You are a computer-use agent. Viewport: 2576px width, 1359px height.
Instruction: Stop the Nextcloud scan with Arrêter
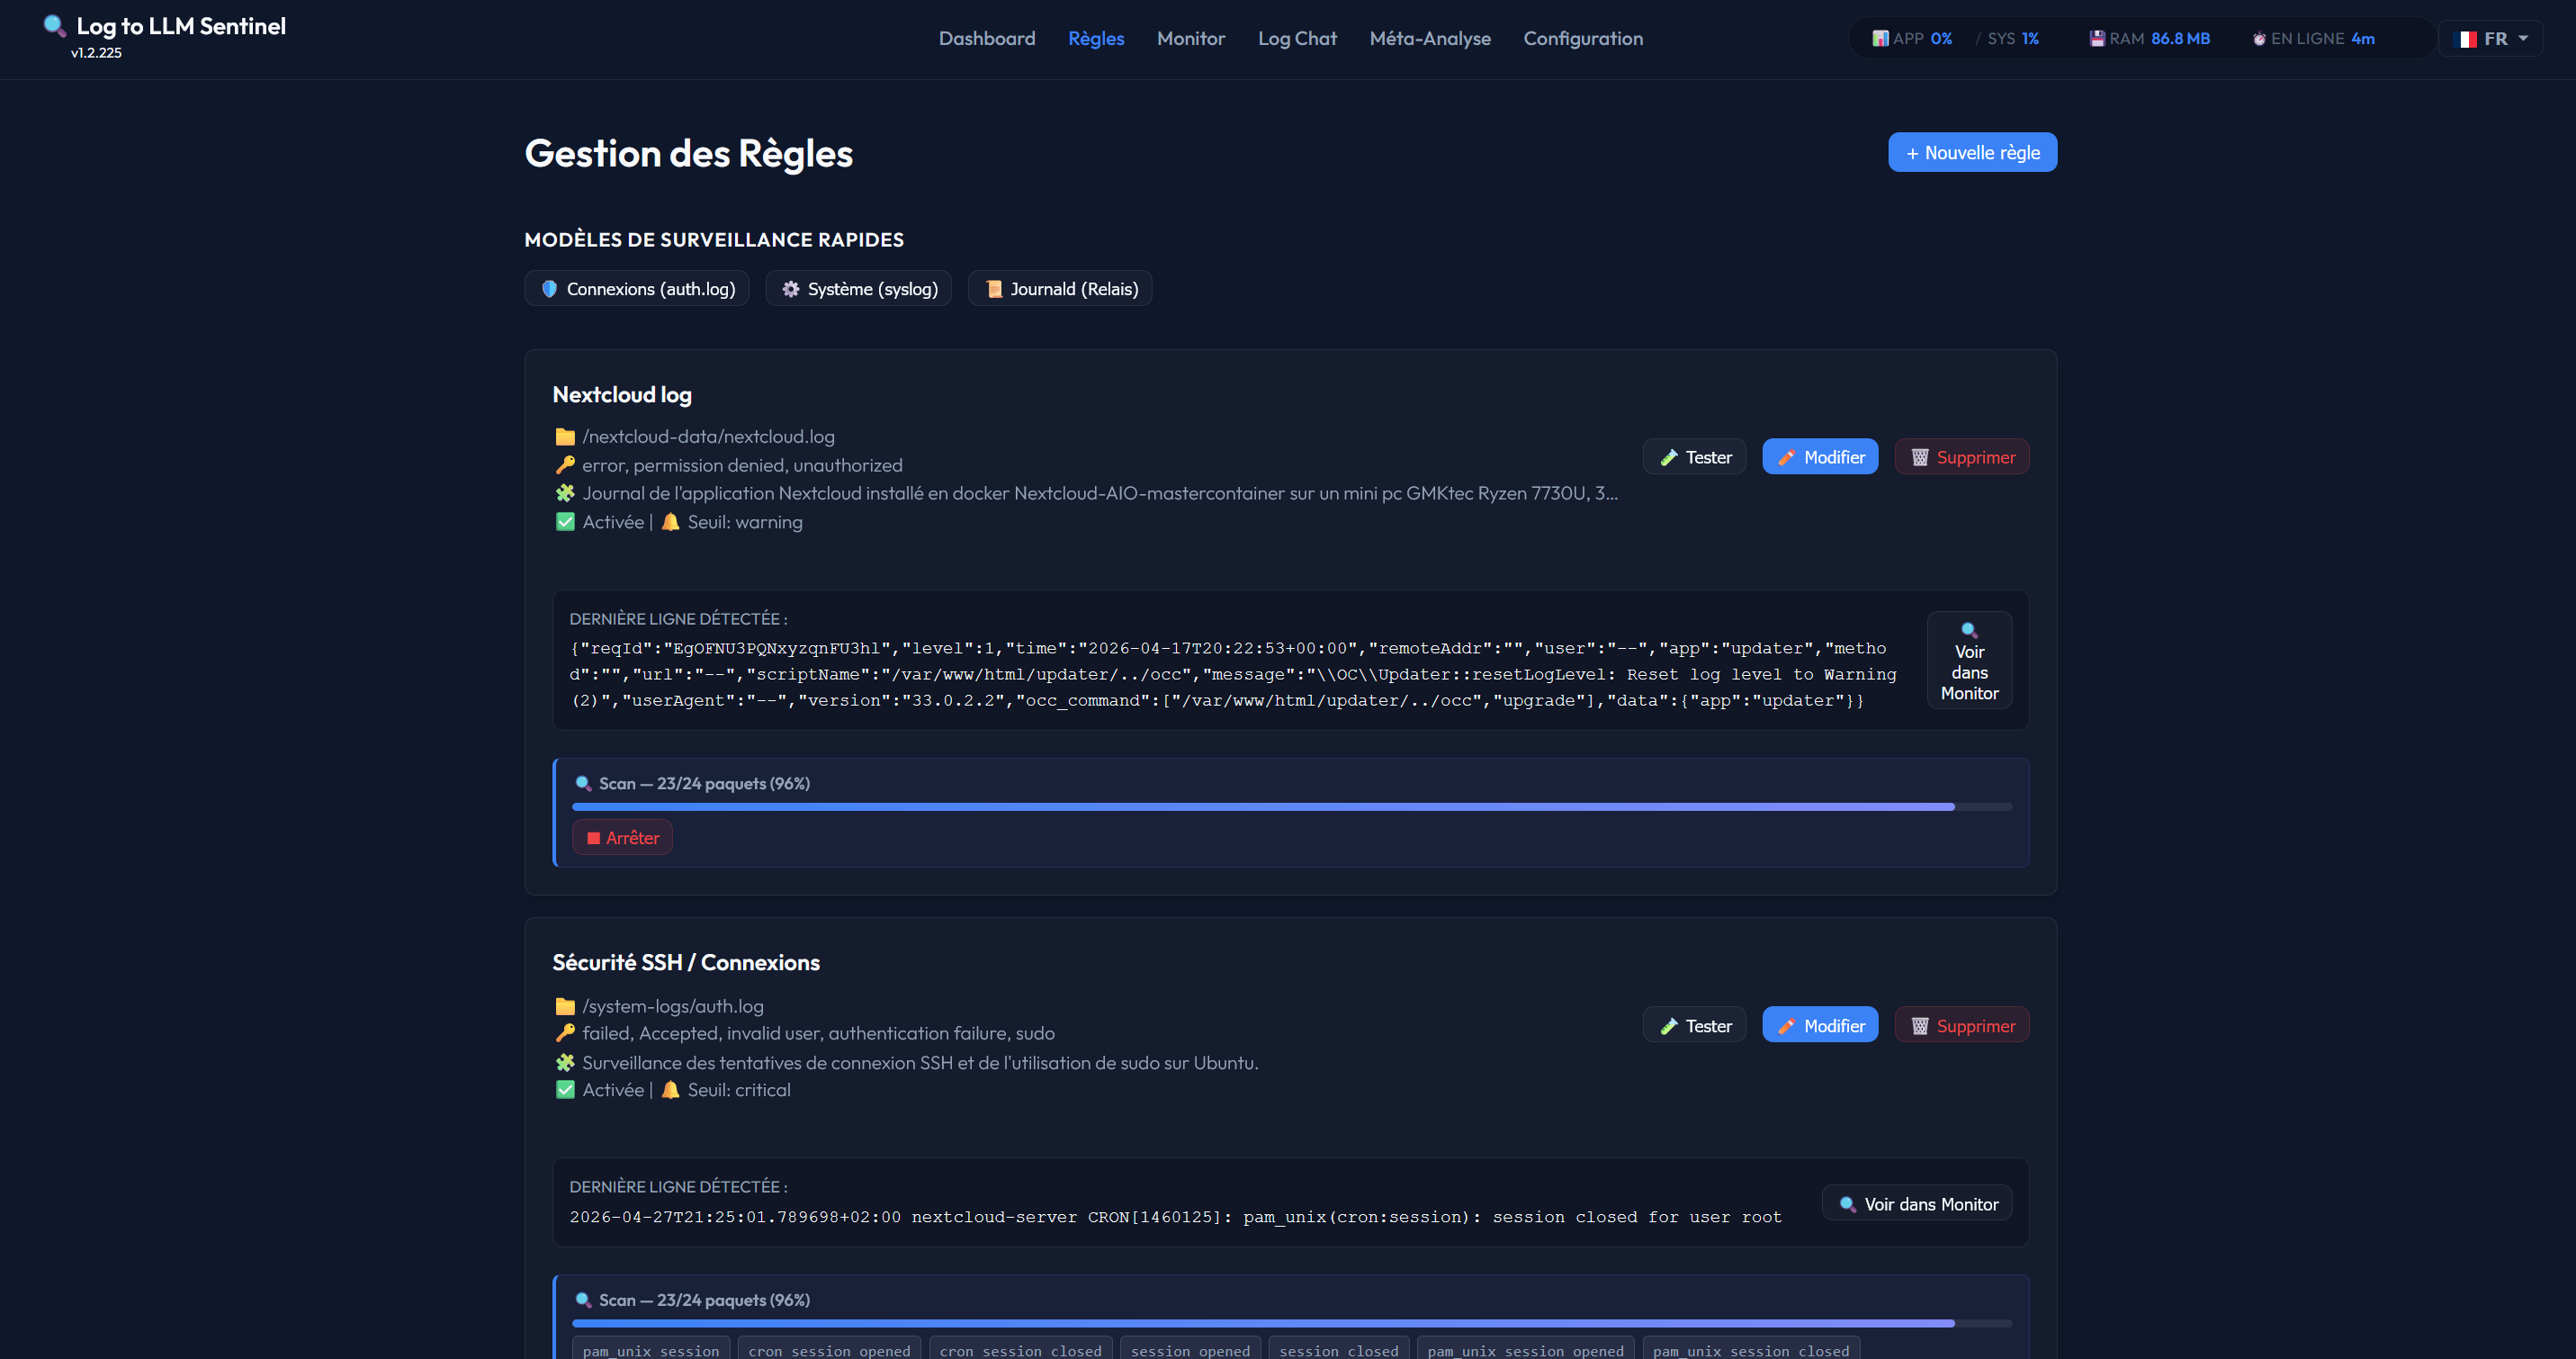(622, 837)
